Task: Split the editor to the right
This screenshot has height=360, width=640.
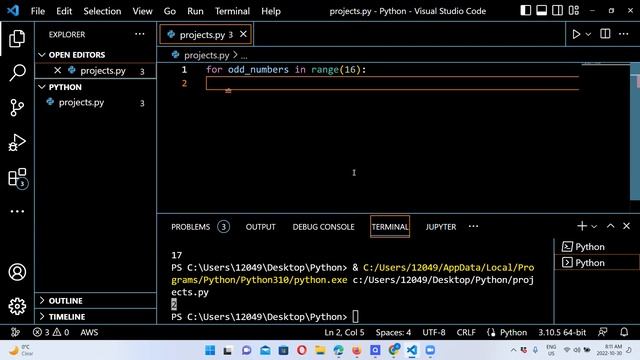Action: pyautogui.click(x=605, y=34)
